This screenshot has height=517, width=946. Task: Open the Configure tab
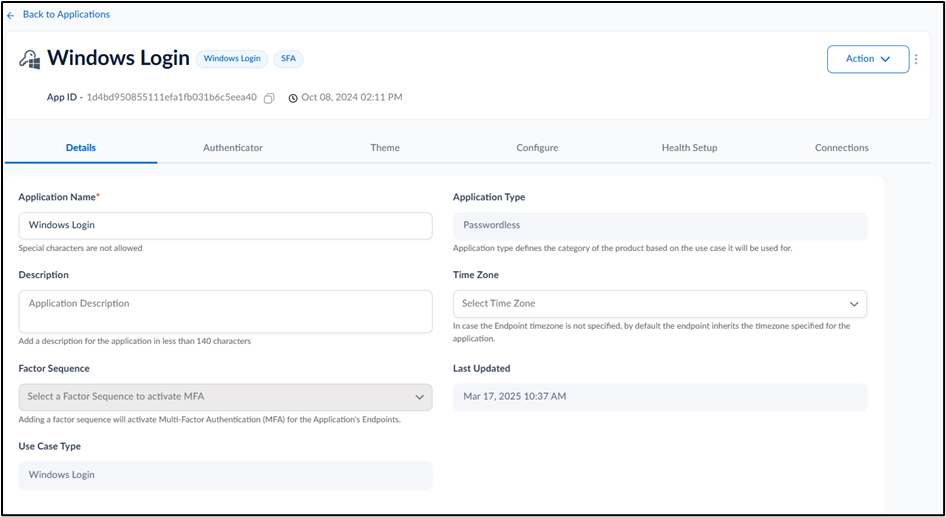(x=537, y=147)
